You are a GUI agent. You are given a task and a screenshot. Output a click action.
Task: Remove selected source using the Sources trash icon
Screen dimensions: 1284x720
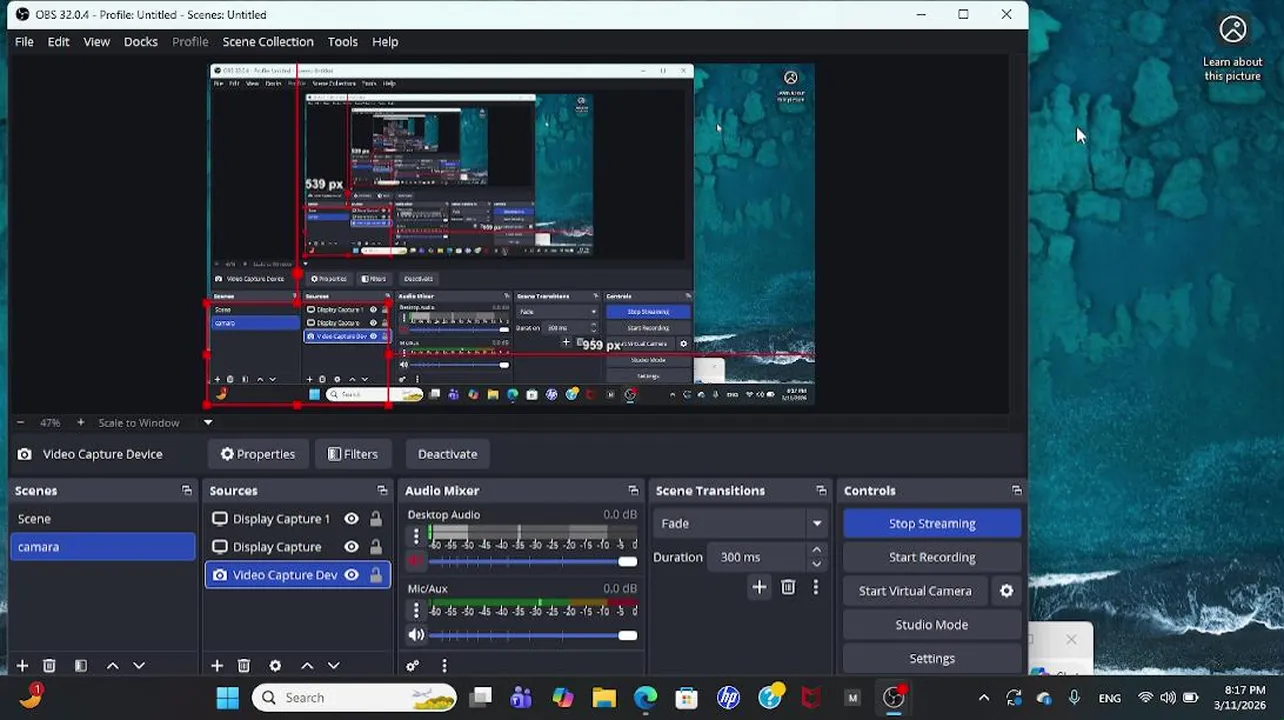pos(244,666)
